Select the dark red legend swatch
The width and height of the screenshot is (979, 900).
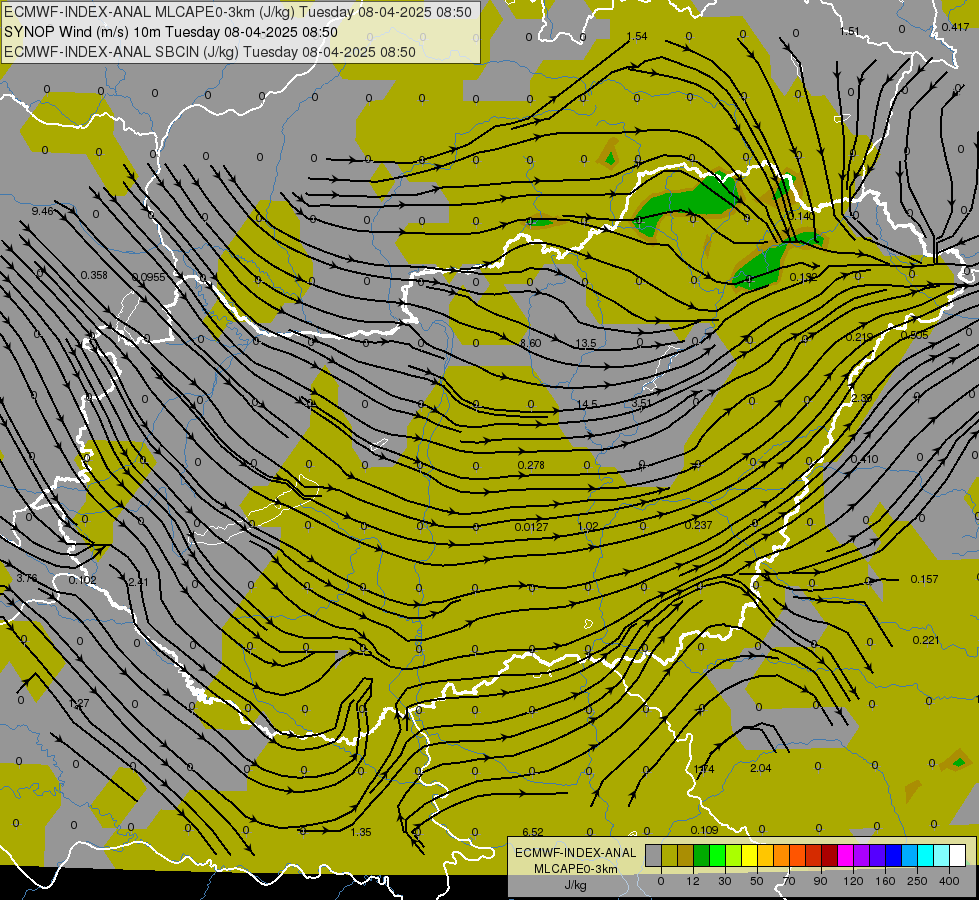tap(830, 855)
